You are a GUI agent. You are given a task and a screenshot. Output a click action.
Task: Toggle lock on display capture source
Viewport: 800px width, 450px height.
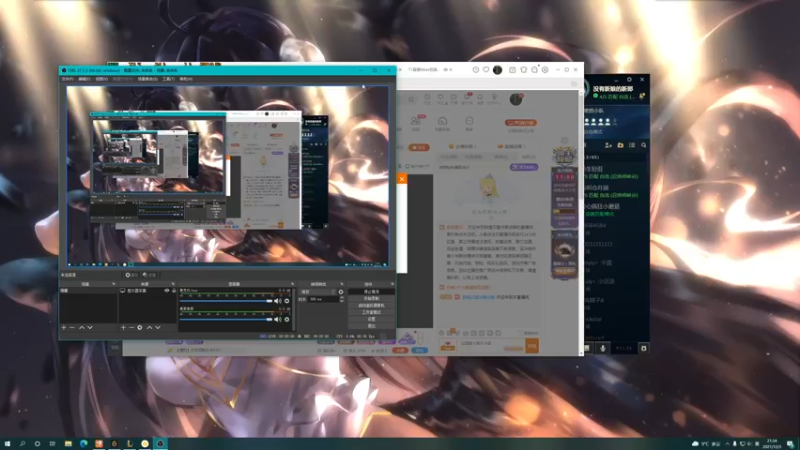pyautogui.click(x=174, y=291)
